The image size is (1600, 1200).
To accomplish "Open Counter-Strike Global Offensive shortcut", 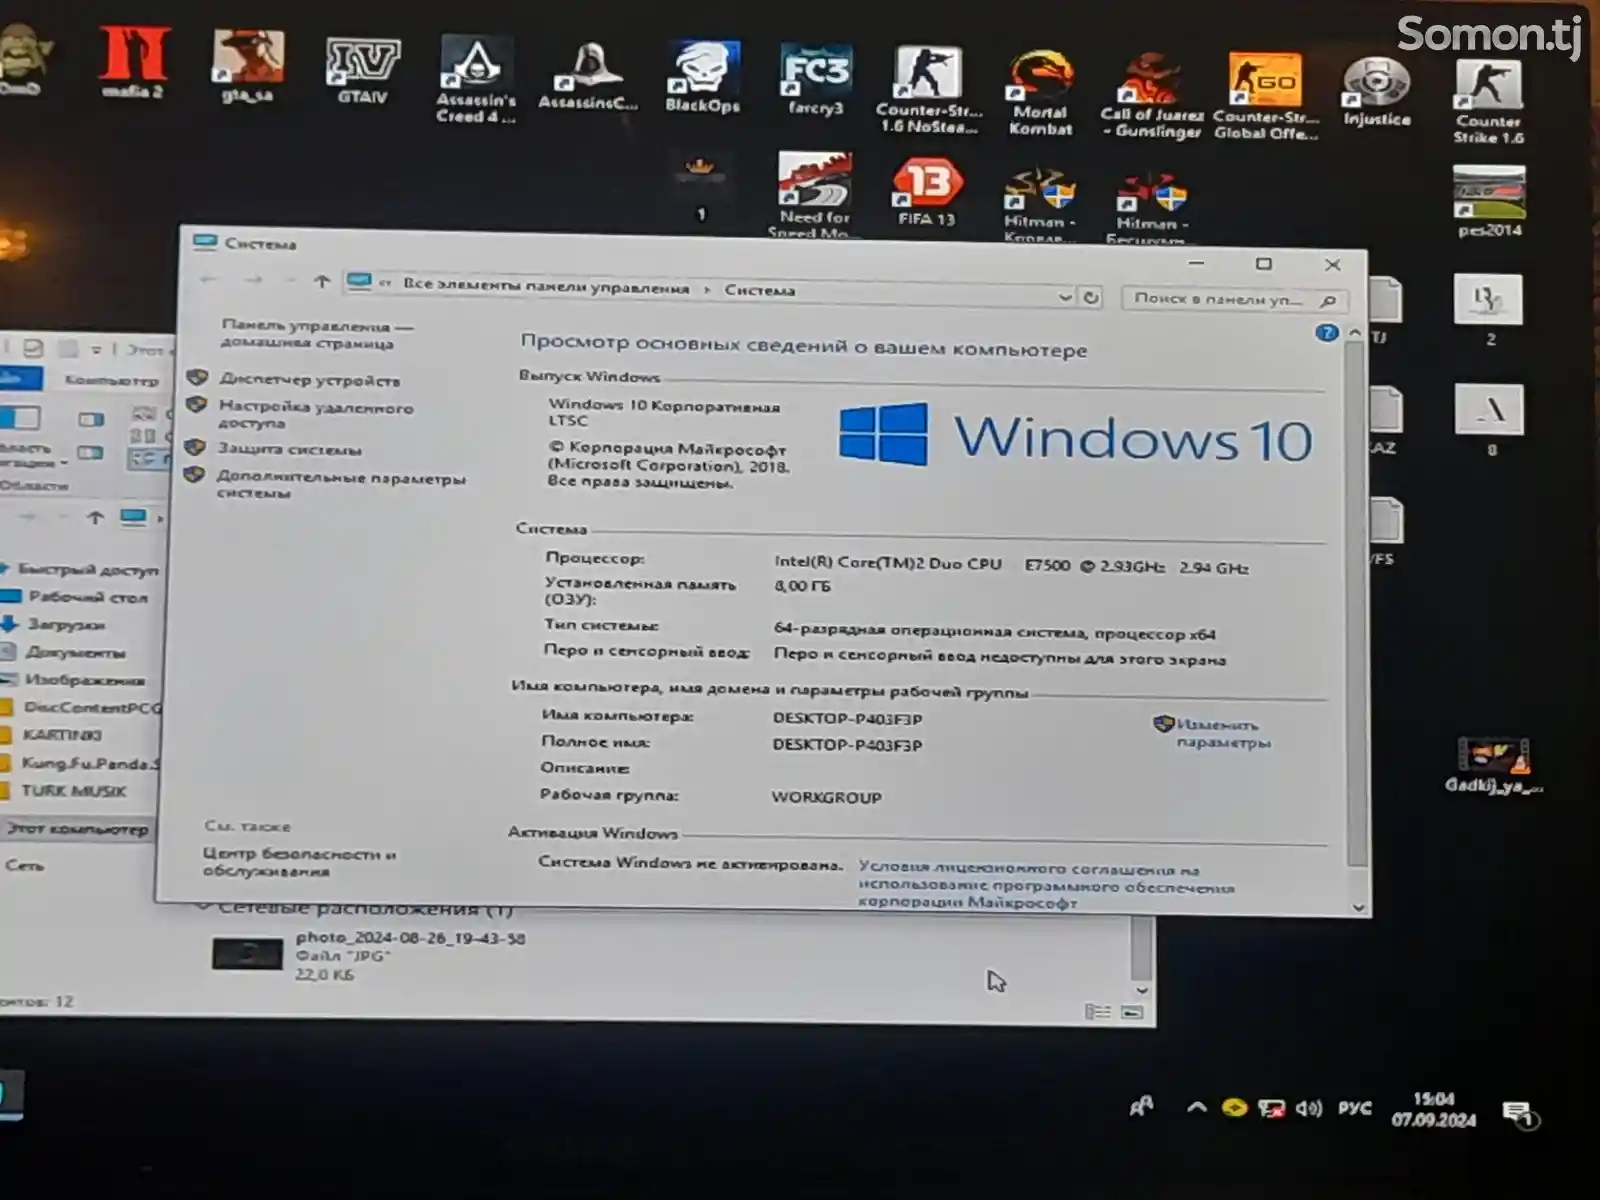I will tap(1265, 96).
